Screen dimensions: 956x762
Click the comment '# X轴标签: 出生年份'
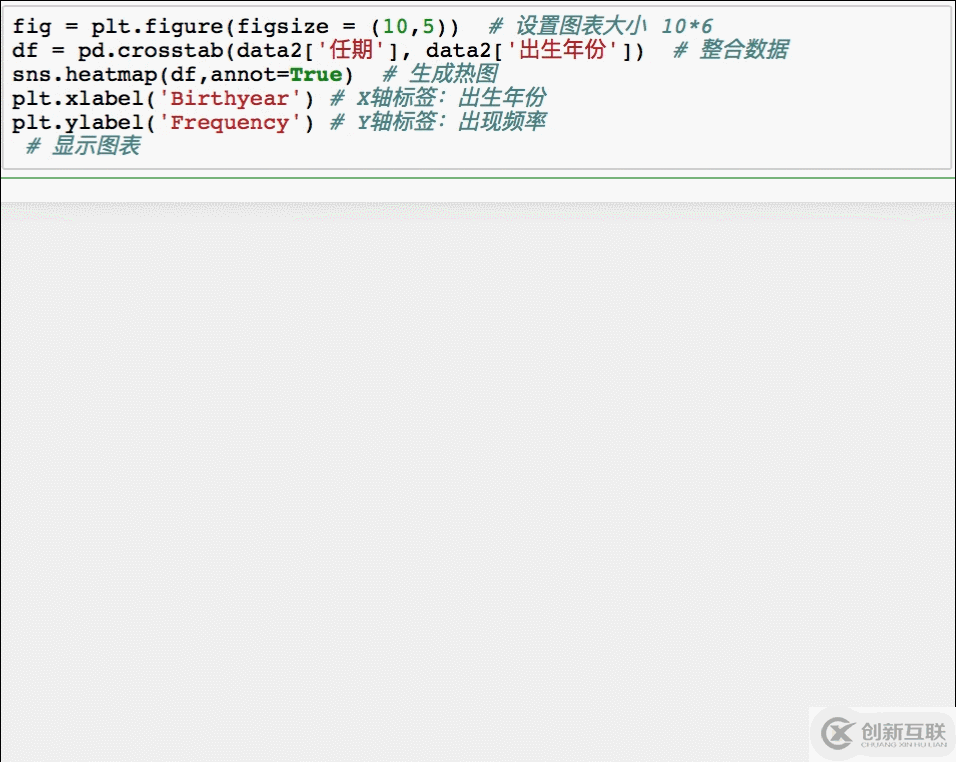tap(438, 98)
